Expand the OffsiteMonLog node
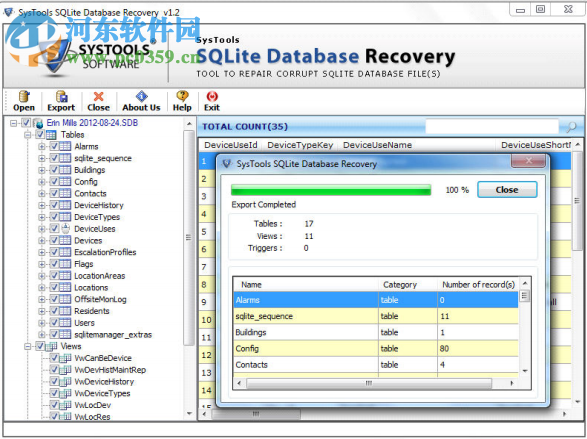 pyautogui.click(x=42, y=299)
